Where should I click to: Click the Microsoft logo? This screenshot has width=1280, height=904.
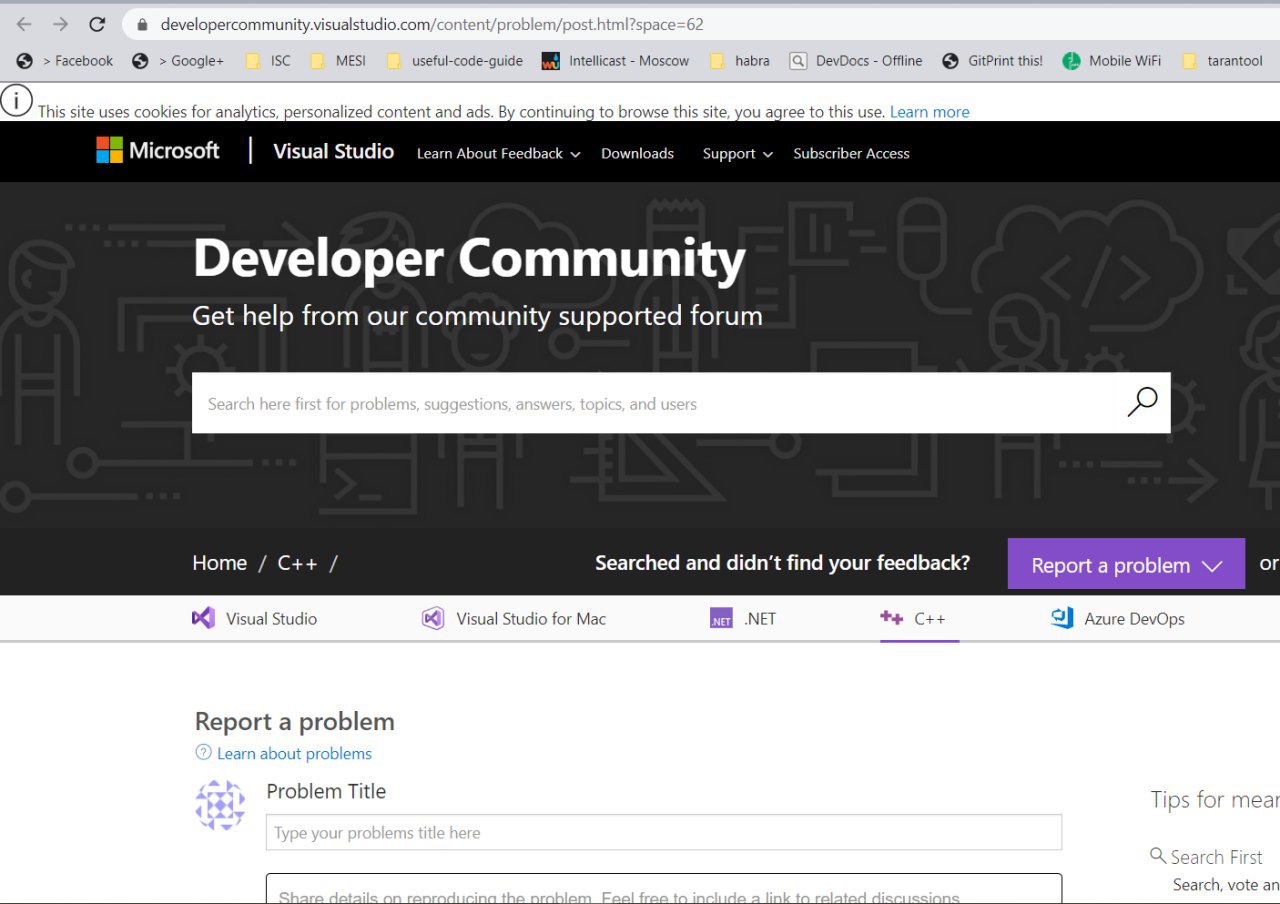[x=158, y=151]
